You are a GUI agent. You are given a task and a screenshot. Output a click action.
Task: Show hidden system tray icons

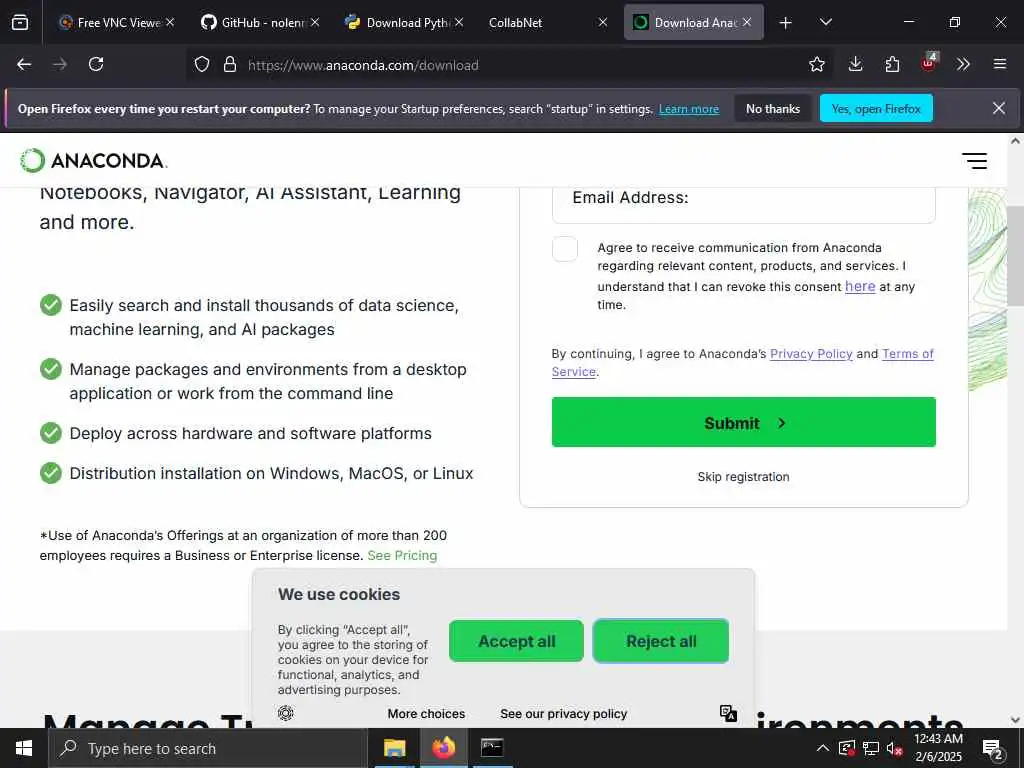pyautogui.click(x=823, y=748)
